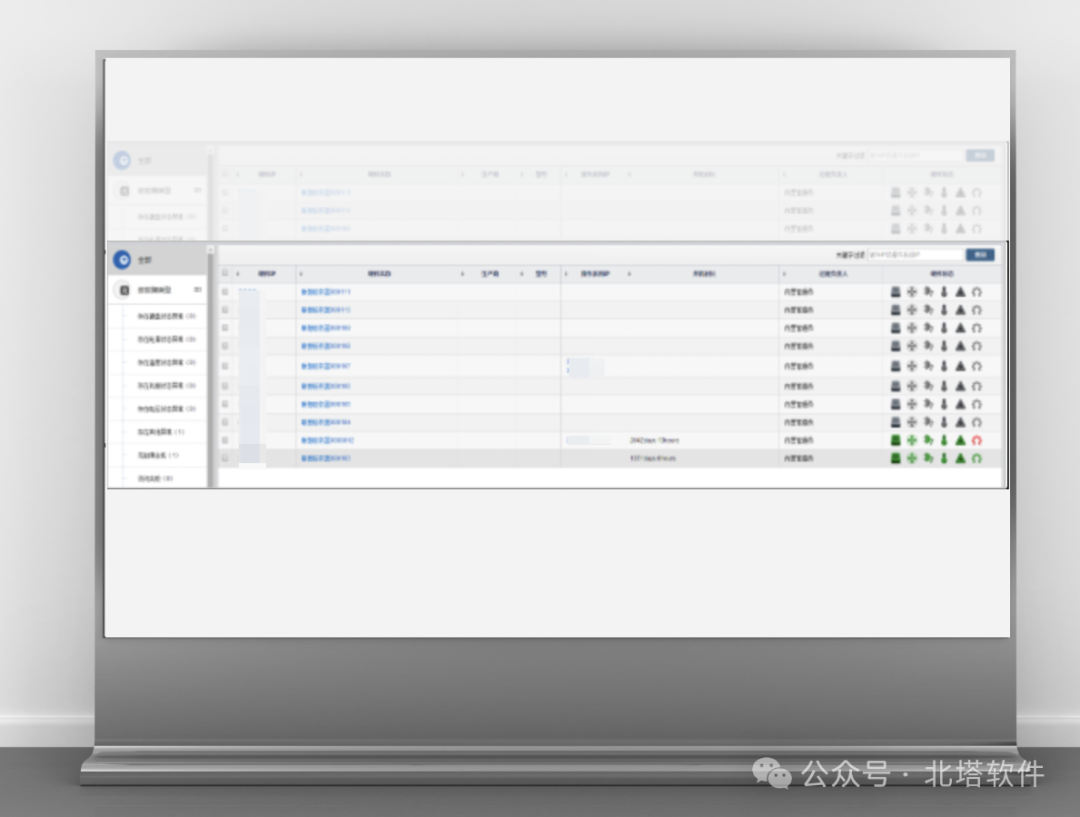Click the sort arrow of the uptime column

pyautogui.click(x=629, y=274)
